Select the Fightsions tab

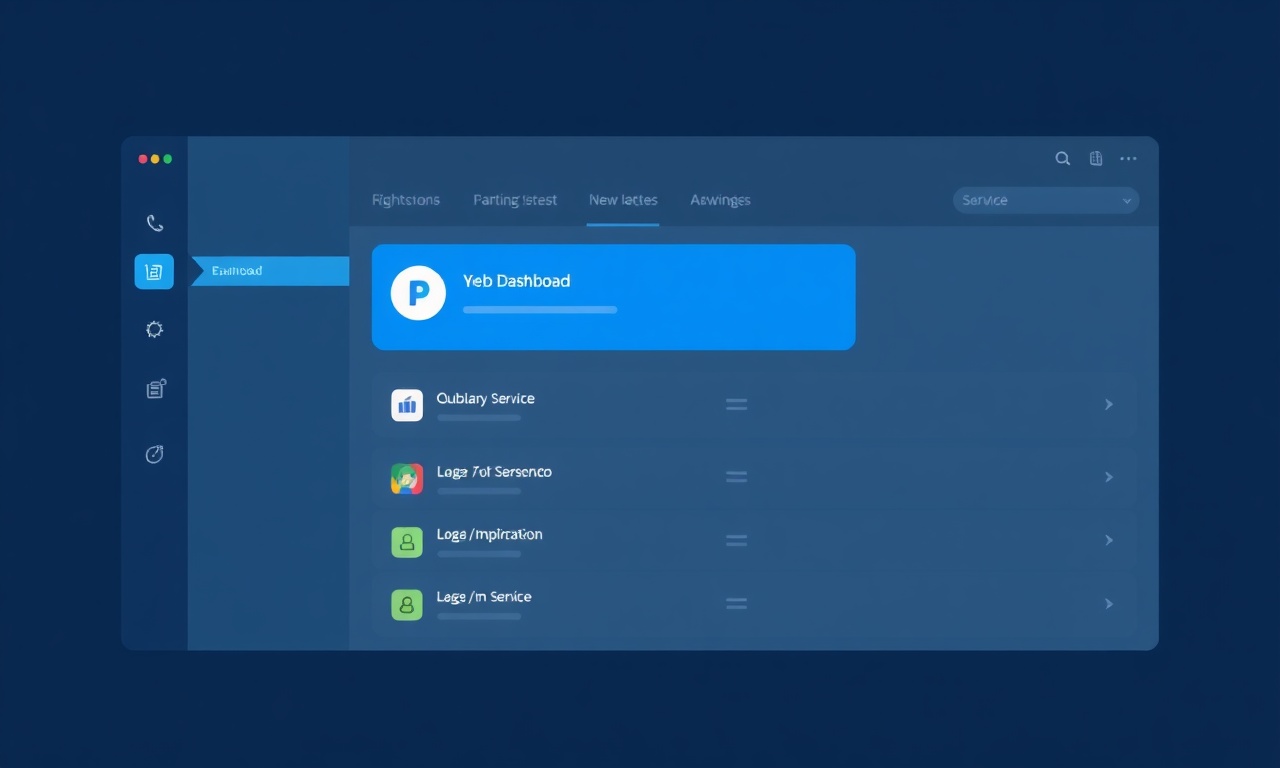pyautogui.click(x=406, y=200)
